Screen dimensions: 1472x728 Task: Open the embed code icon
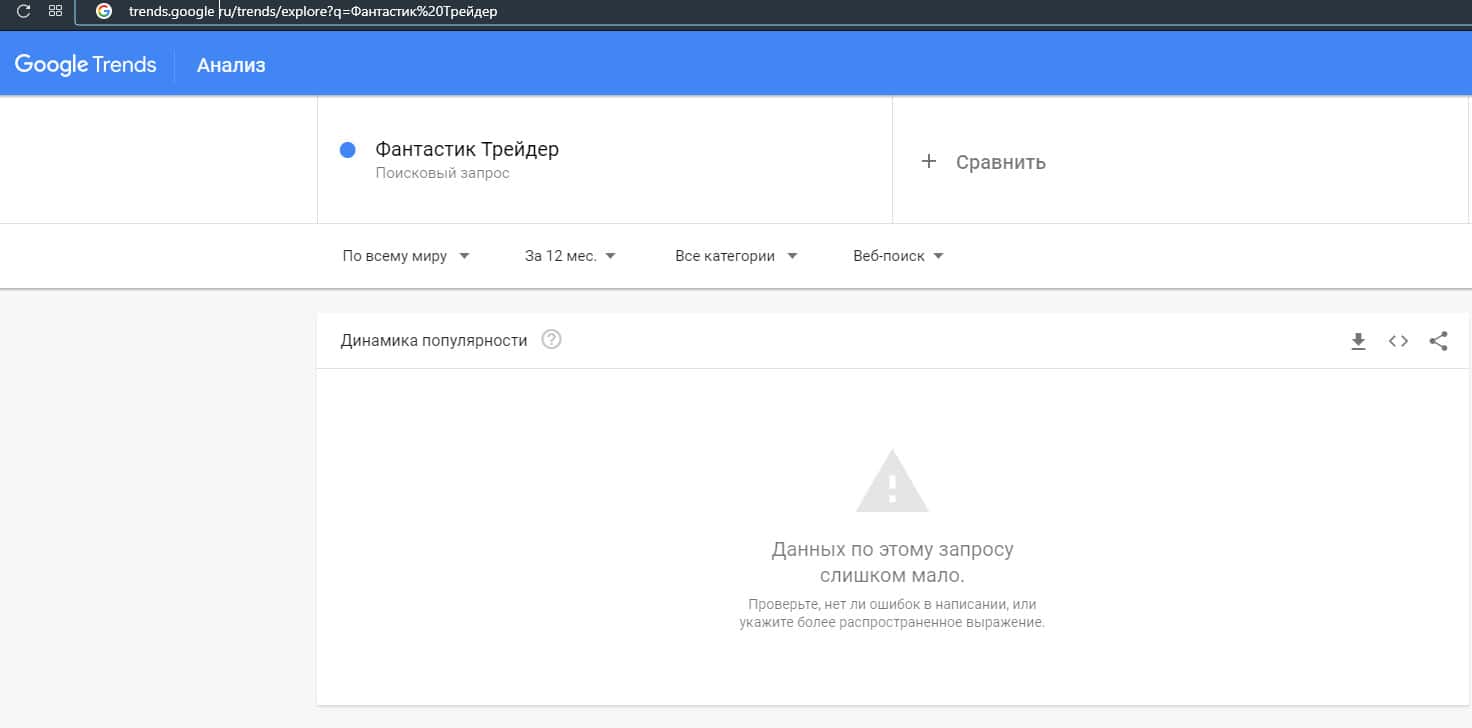1398,341
